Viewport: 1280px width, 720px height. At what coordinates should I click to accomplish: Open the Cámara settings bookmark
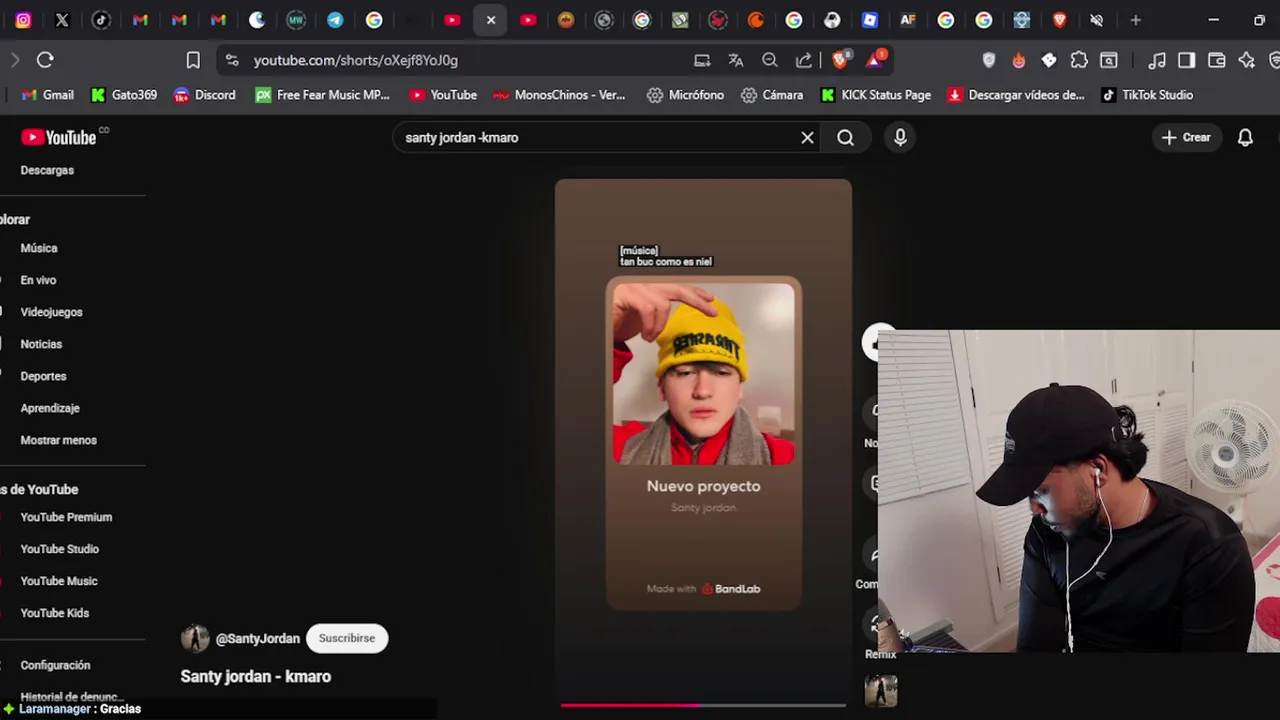772,95
